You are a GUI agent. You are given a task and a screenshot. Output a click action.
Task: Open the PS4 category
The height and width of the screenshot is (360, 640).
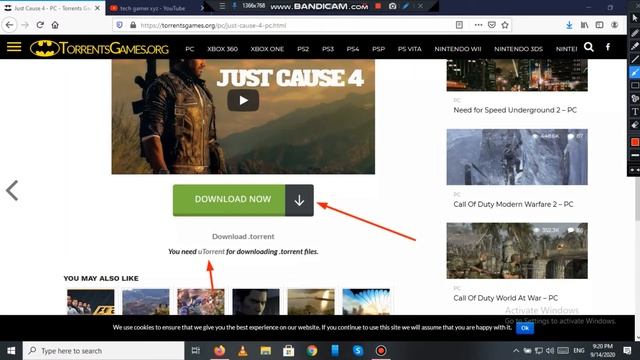pyautogui.click(x=353, y=49)
